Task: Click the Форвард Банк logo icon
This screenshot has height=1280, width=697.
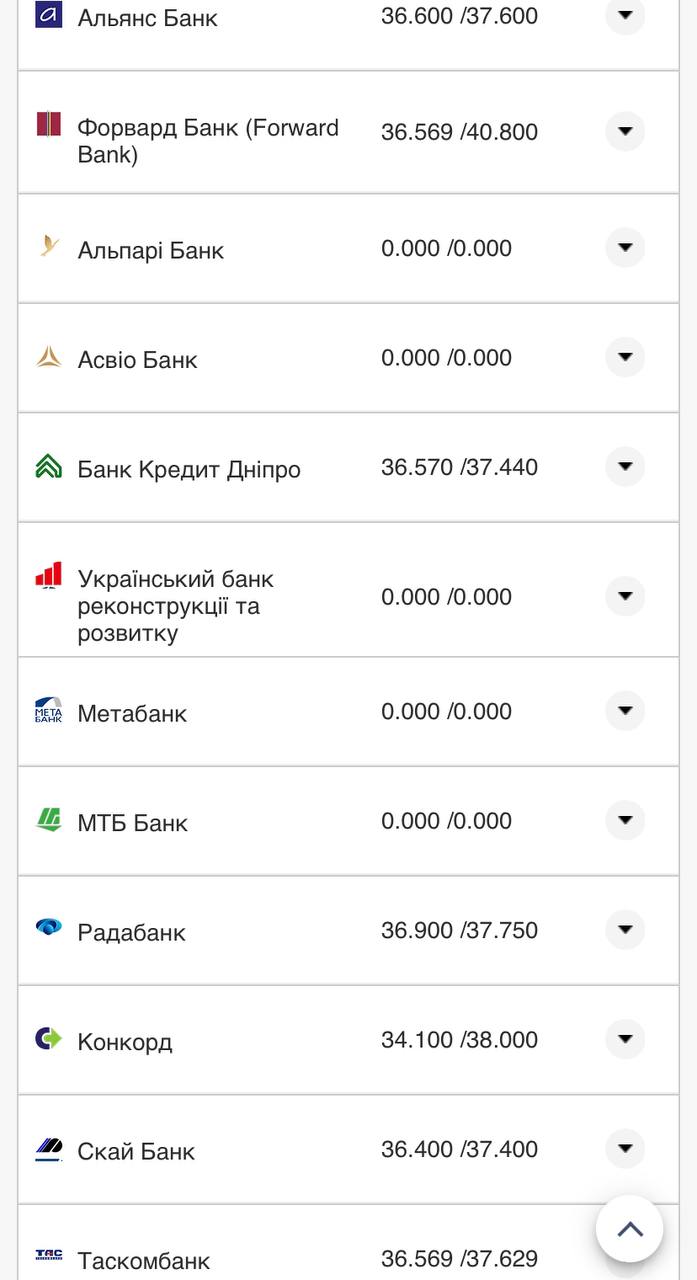Action: [48, 124]
